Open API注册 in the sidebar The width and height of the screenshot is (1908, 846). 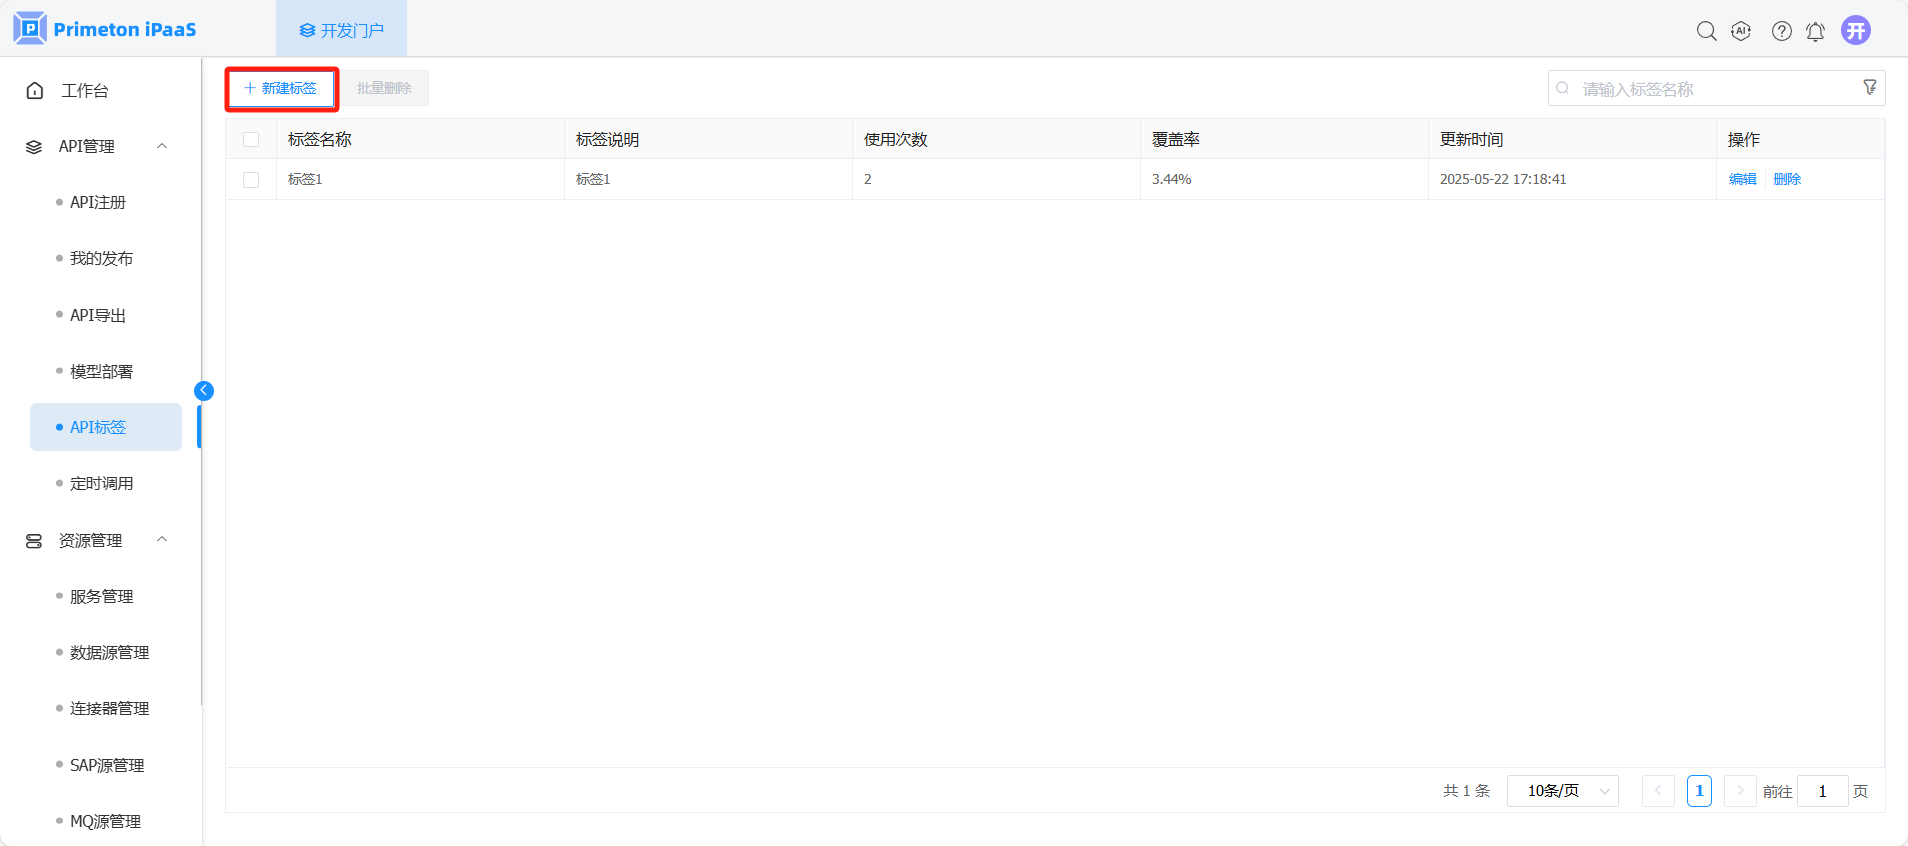pos(98,202)
